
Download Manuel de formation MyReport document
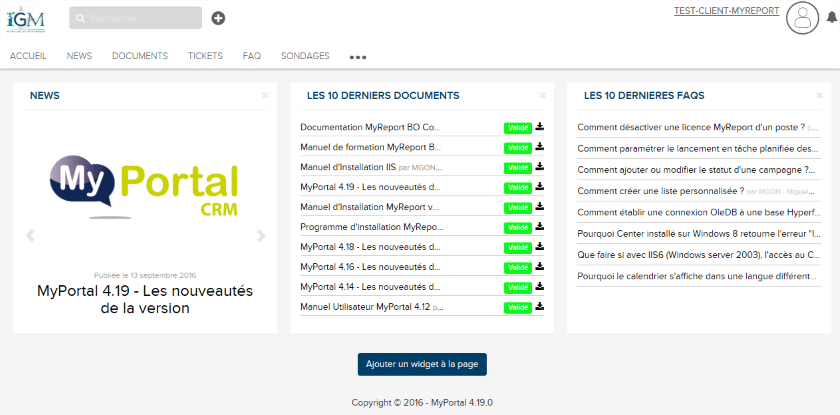coord(539,146)
